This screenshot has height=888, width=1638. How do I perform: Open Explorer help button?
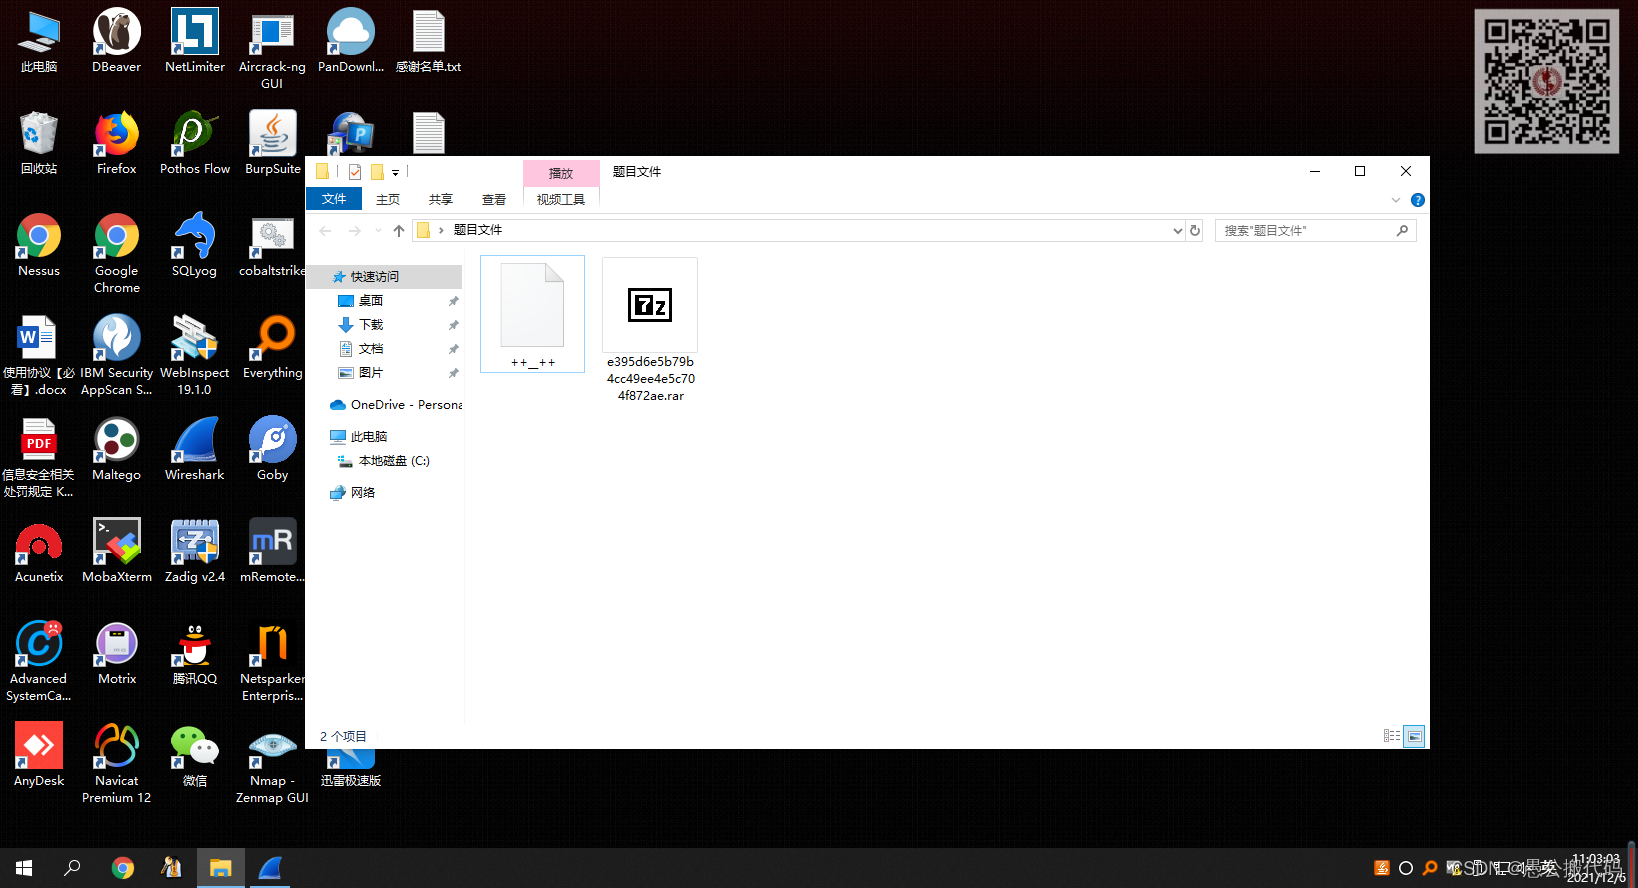click(1417, 200)
